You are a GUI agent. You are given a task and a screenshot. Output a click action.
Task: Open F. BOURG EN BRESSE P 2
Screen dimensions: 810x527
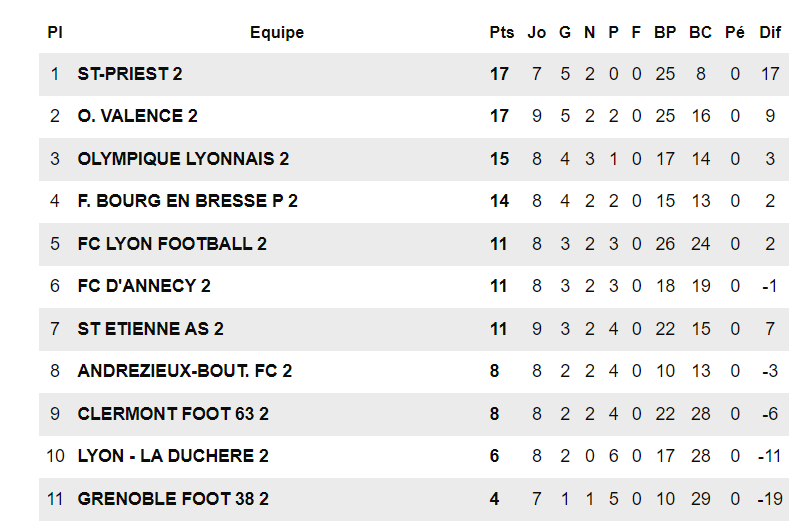point(187,201)
